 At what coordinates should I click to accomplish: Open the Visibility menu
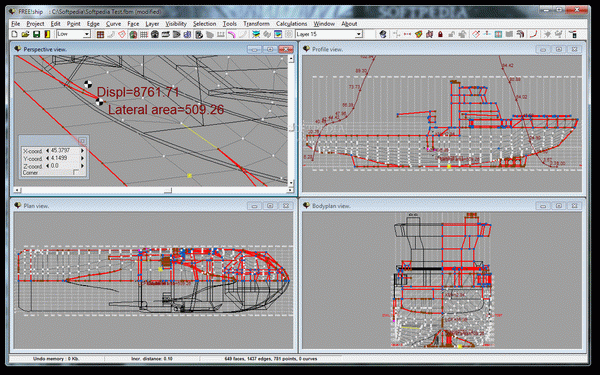[176, 24]
